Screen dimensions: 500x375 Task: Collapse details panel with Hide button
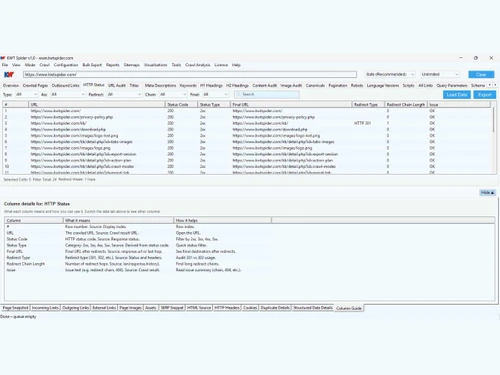(x=488, y=193)
